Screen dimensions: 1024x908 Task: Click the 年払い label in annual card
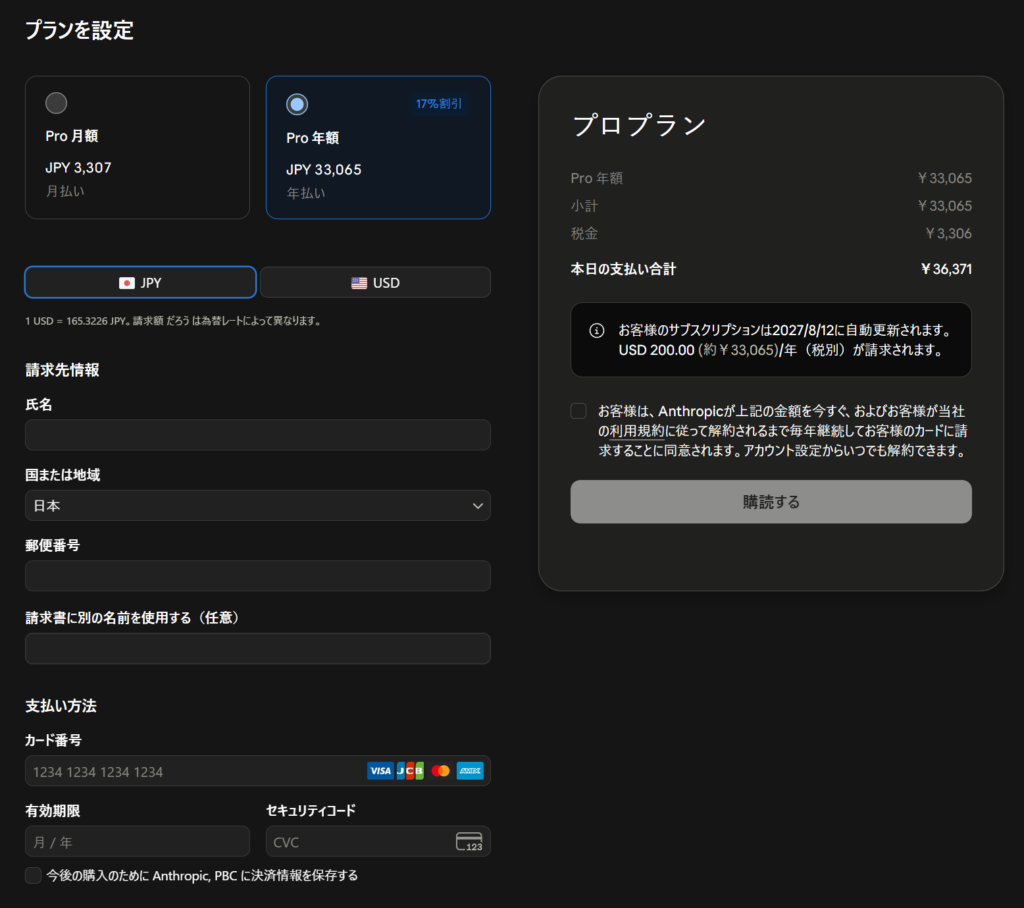tap(306, 193)
